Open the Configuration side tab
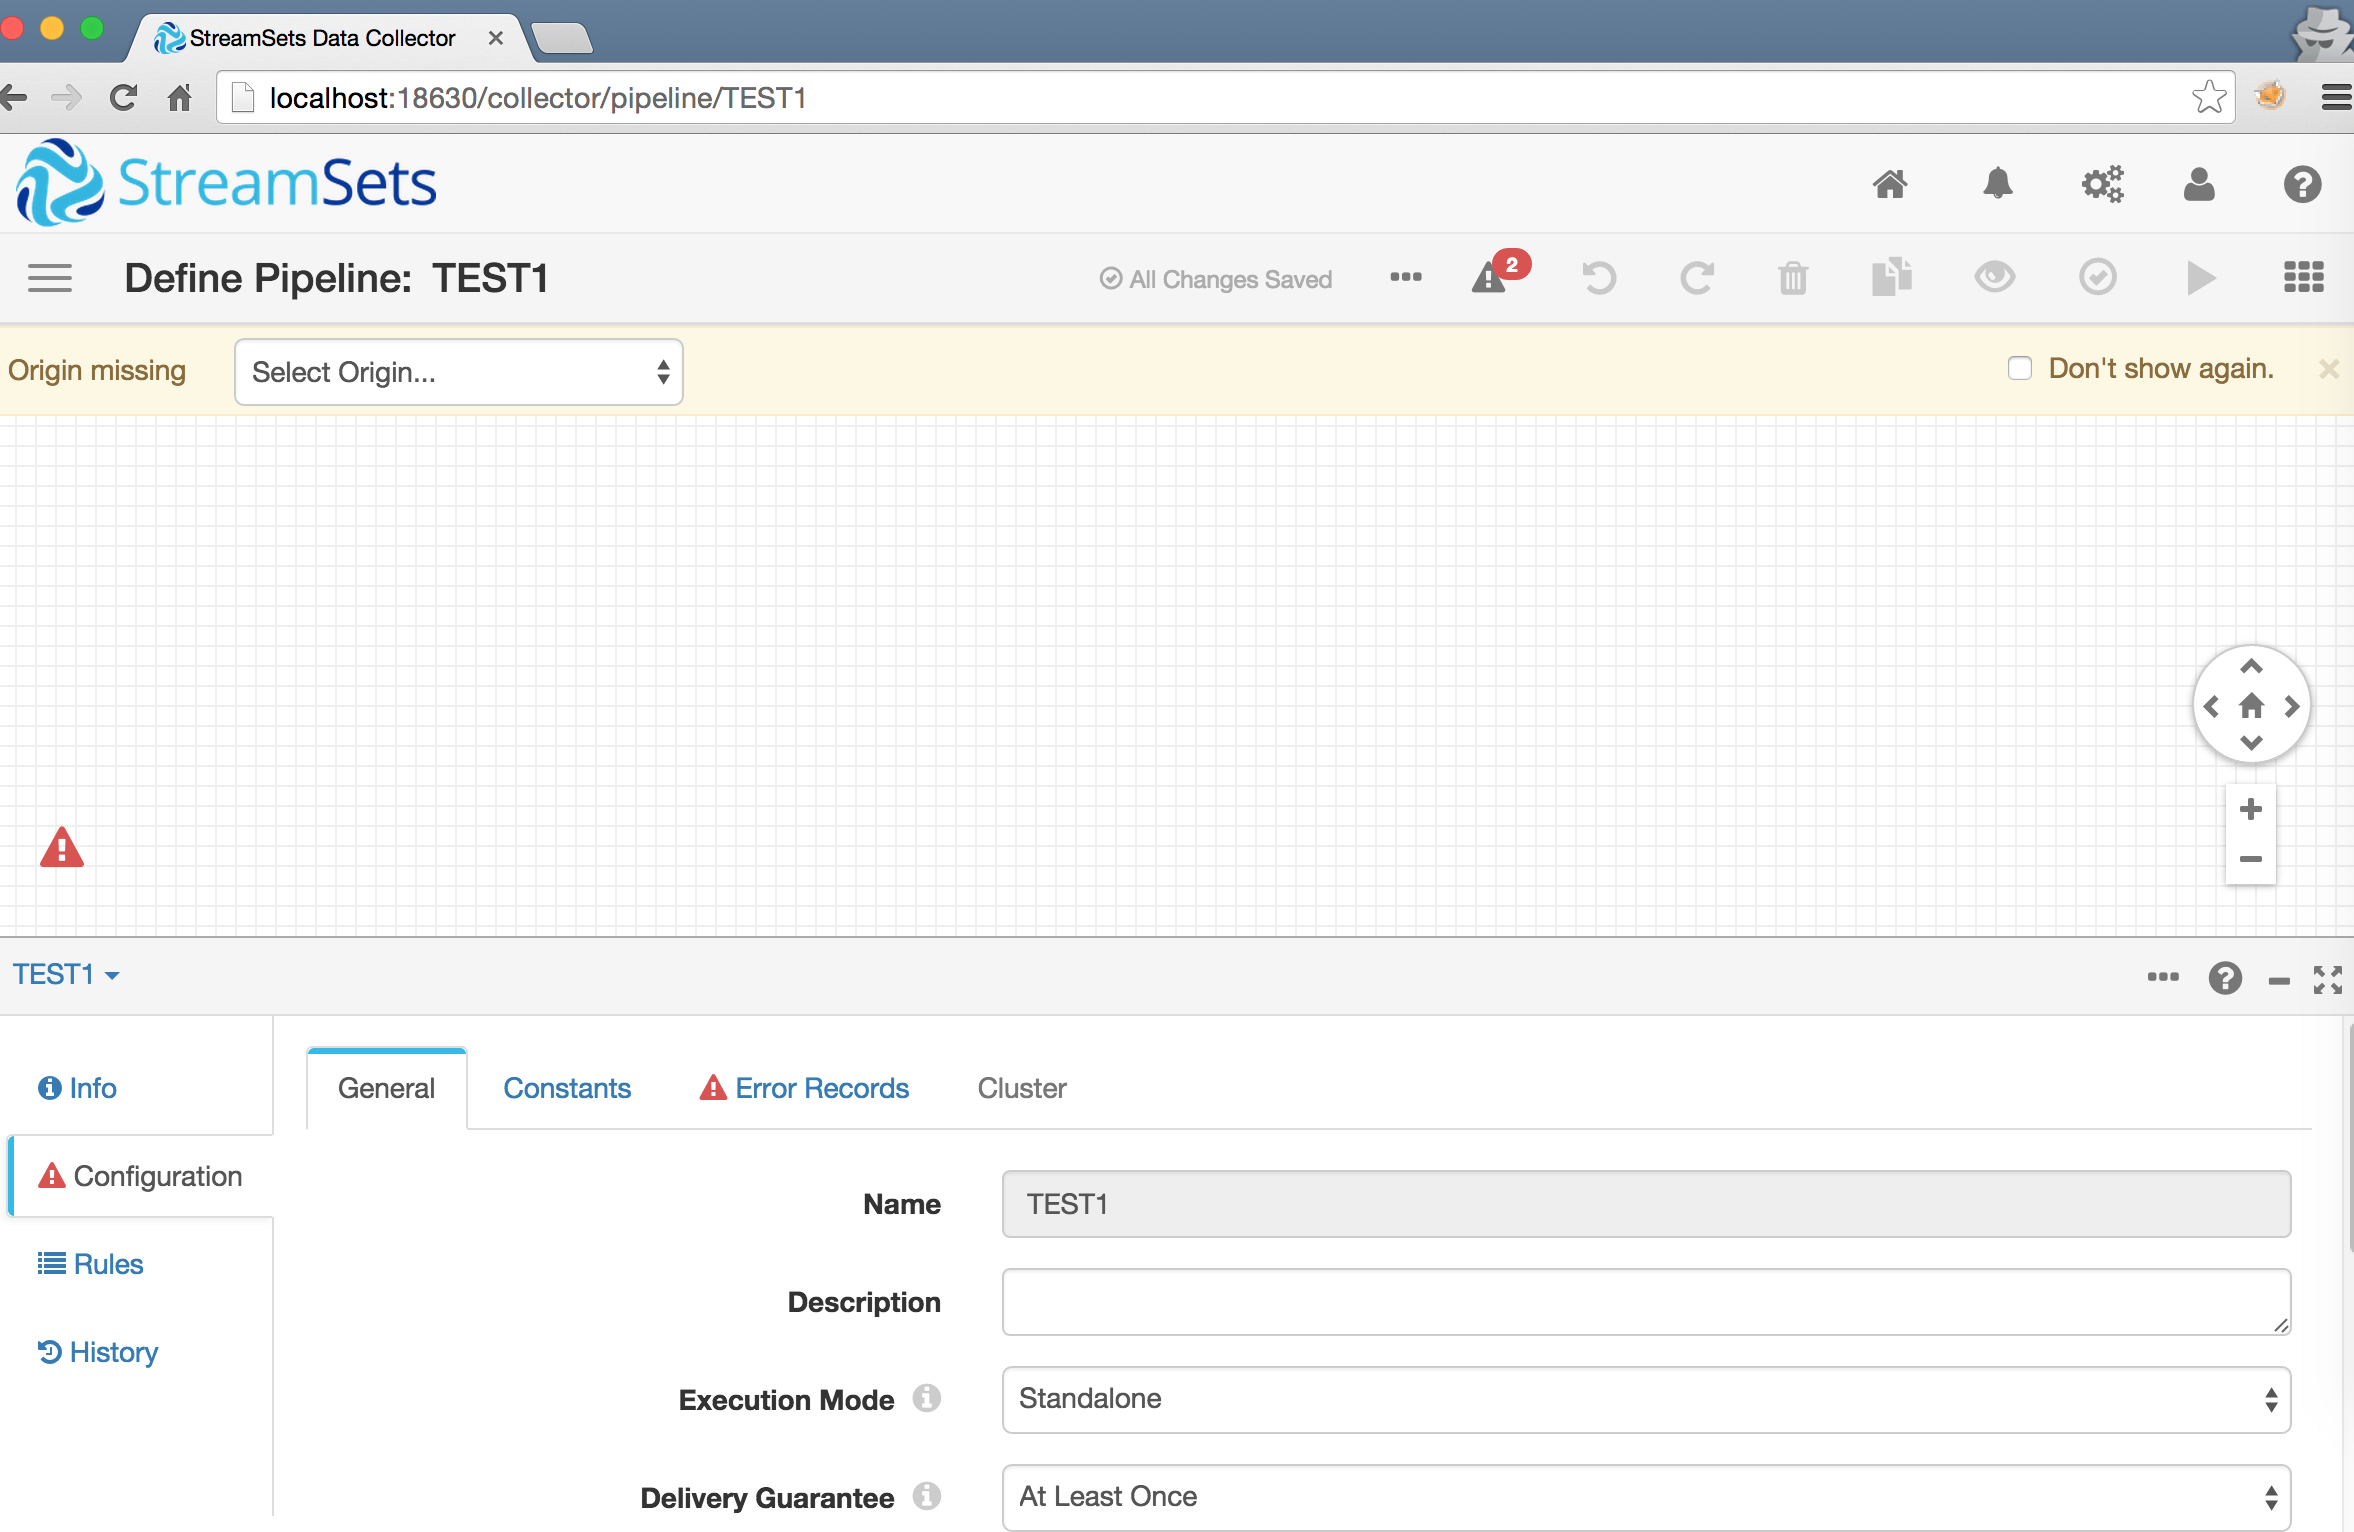This screenshot has height=1532, width=2354. tap(140, 1176)
